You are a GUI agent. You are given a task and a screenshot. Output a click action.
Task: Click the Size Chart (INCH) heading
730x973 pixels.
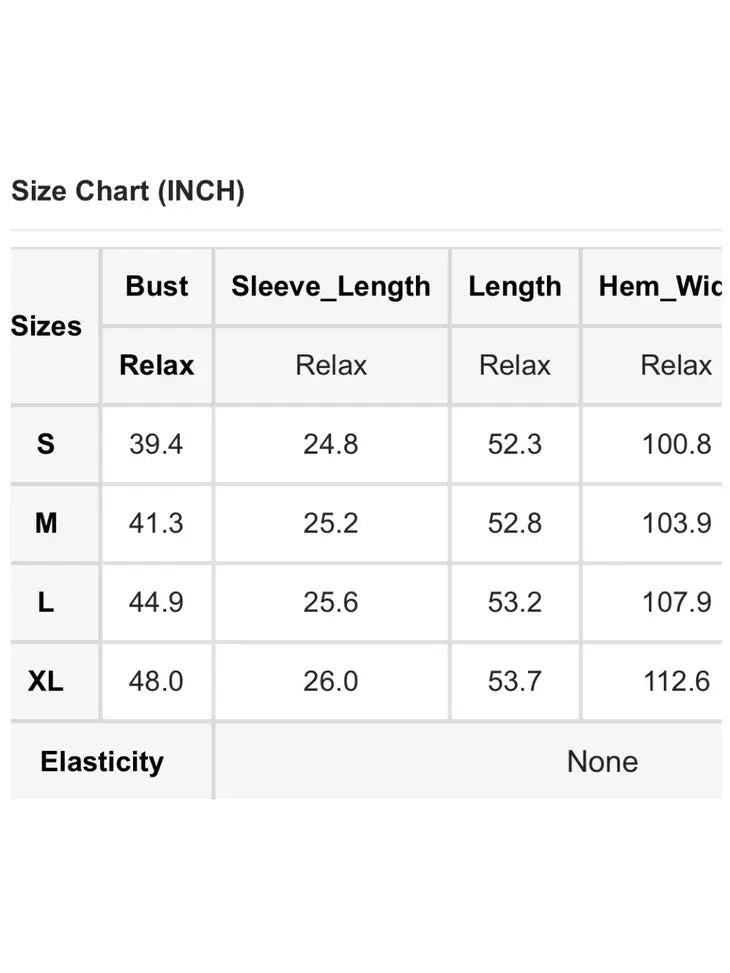(x=127, y=191)
